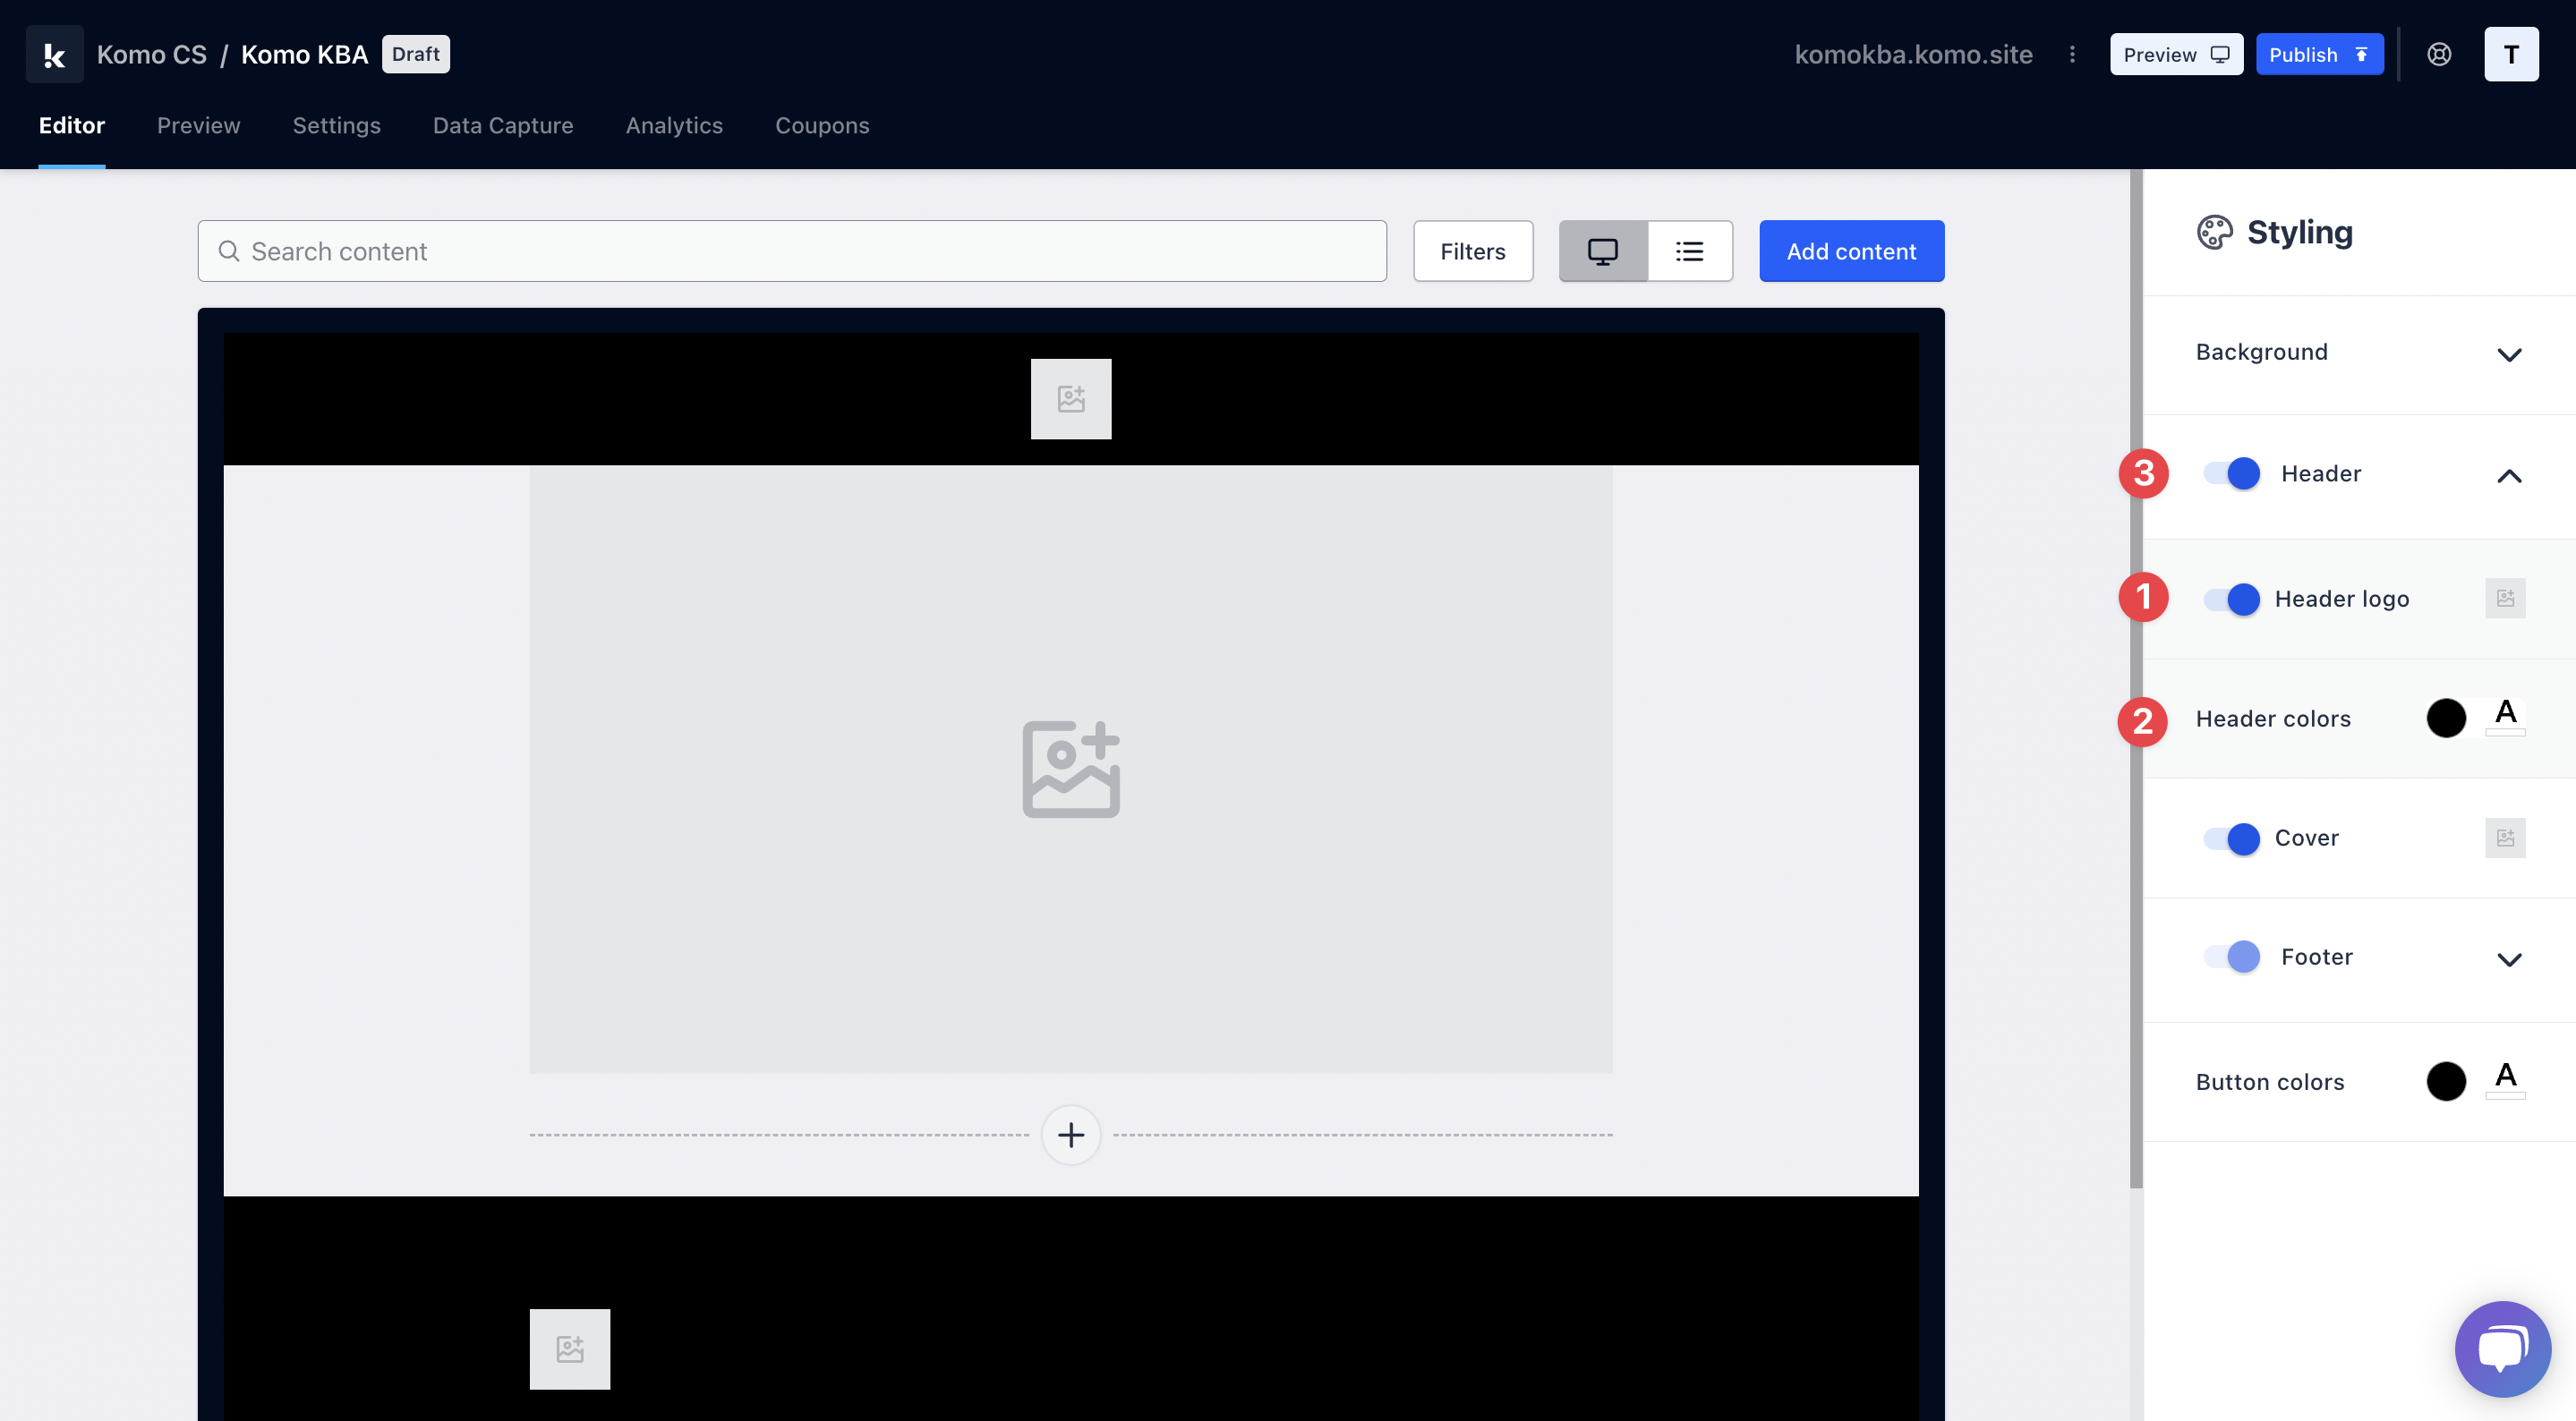Click the Publish button
This screenshot has height=1421, width=2576.
pos(2319,54)
